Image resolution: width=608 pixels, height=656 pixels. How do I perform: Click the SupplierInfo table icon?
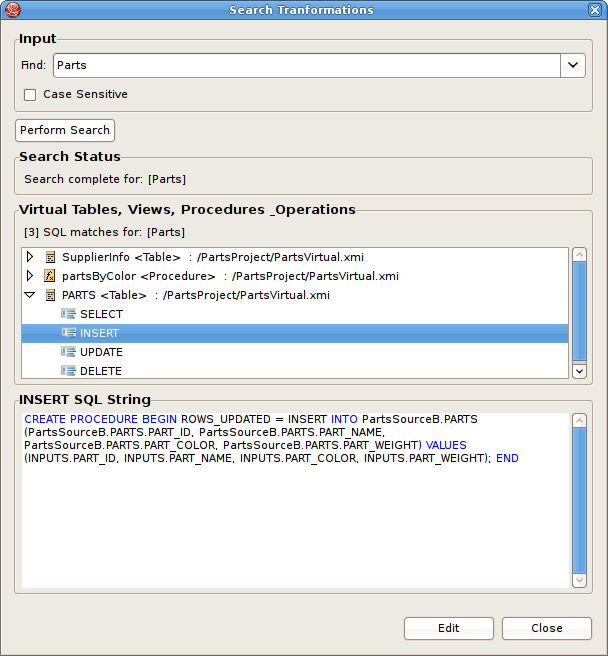[50, 257]
